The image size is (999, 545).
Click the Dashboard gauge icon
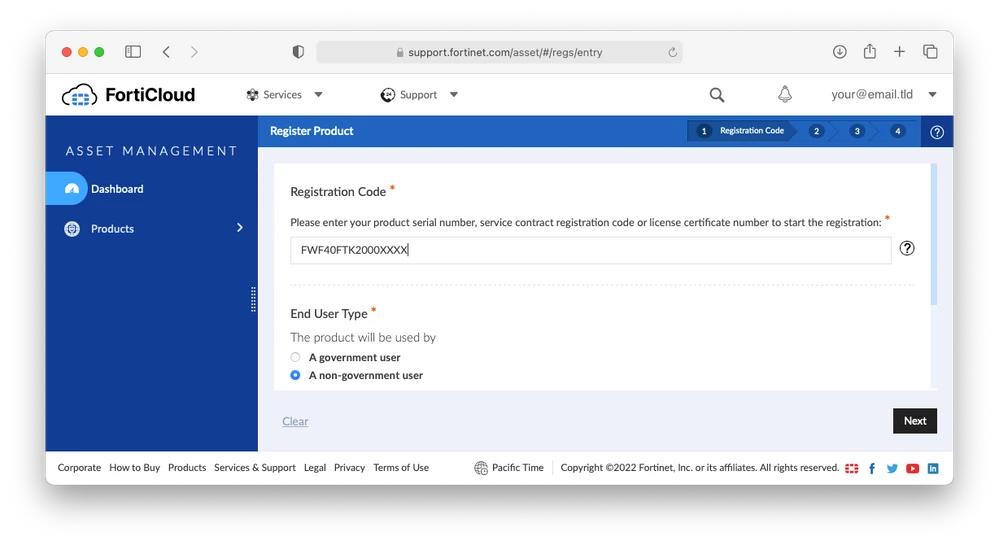tap(72, 189)
